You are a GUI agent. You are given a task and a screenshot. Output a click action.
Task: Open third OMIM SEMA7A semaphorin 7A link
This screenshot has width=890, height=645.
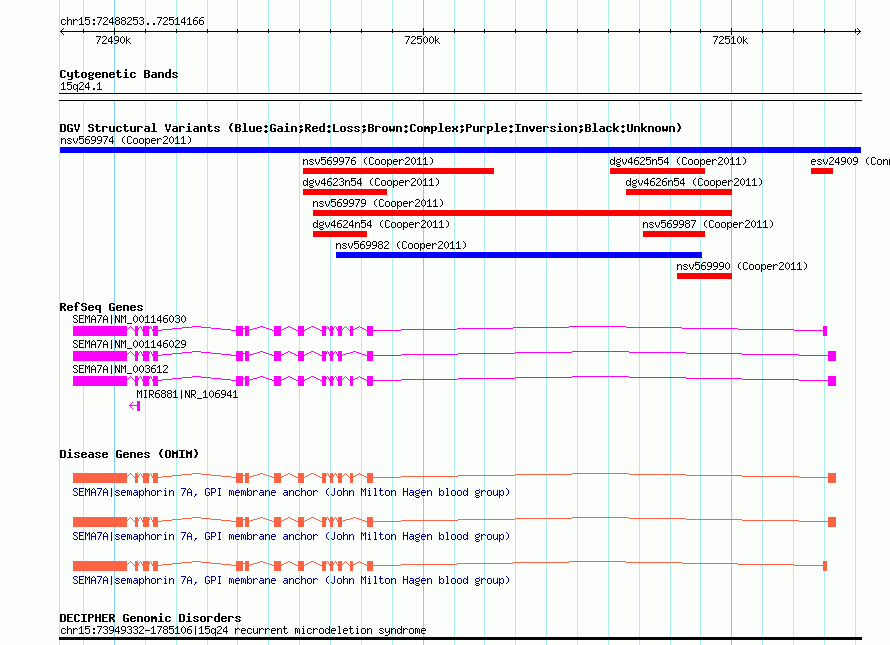coord(291,580)
